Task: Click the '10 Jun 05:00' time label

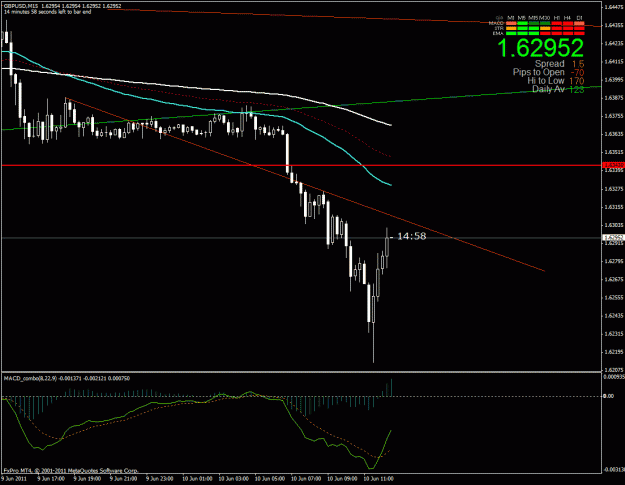Action: click(269, 479)
